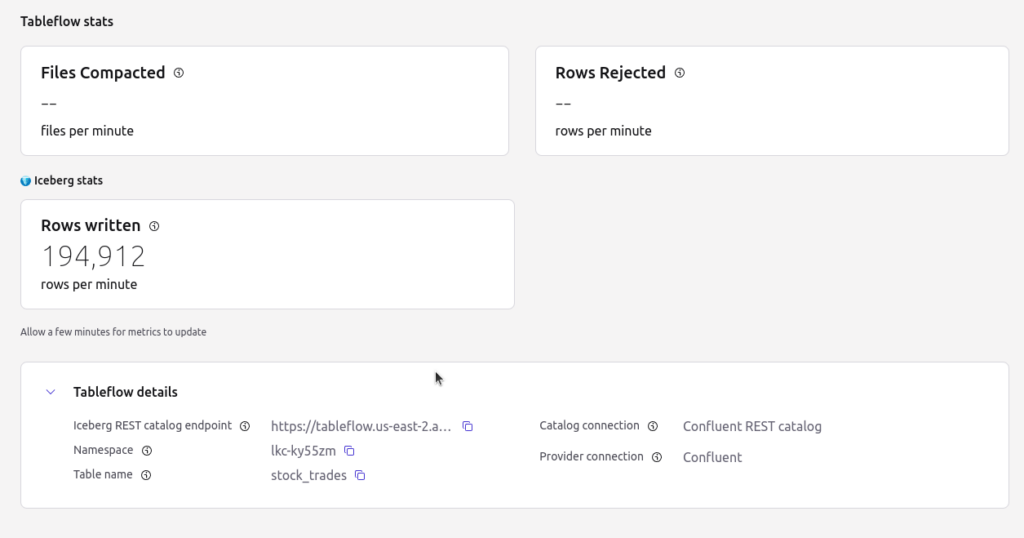Image resolution: width=1024 pixels, height=538 pixels.
Task: Click the Provider connection info icon
Action: 657,457
